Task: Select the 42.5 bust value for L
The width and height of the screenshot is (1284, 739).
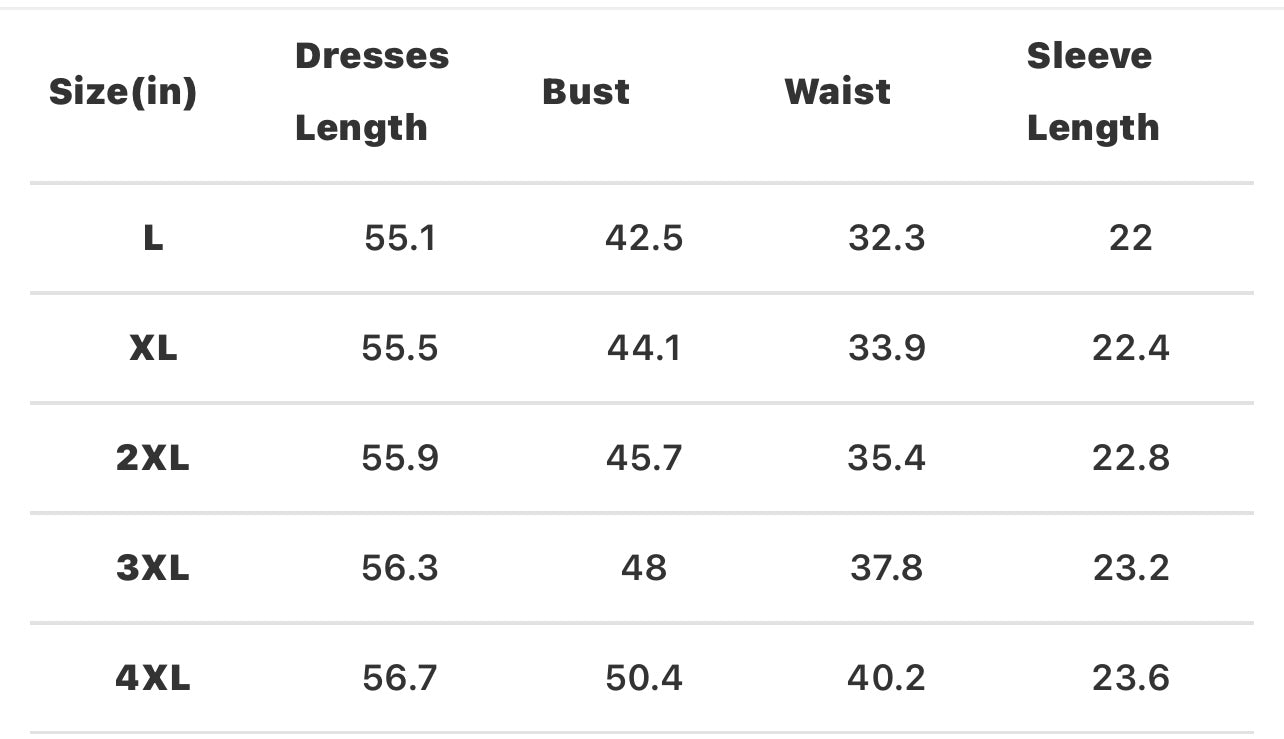Action: (643, 238)
